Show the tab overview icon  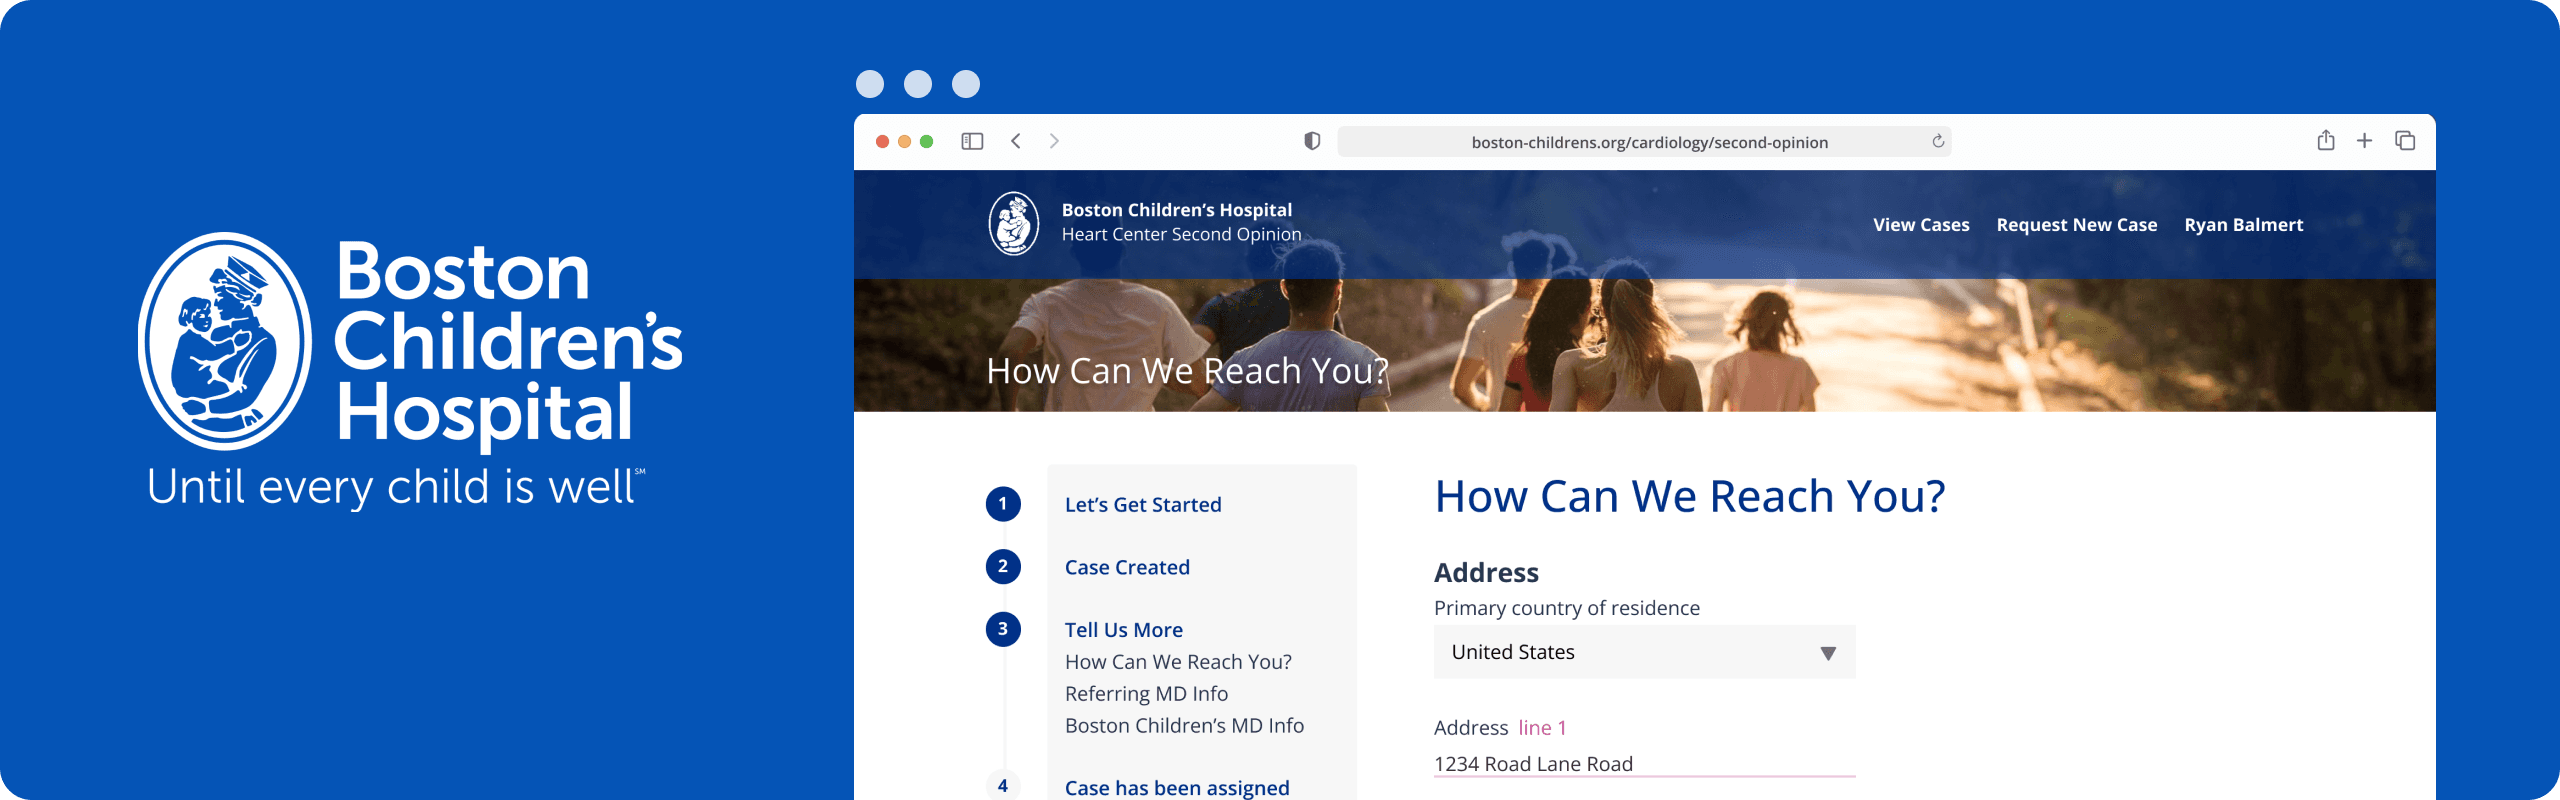coord(2405,141)
